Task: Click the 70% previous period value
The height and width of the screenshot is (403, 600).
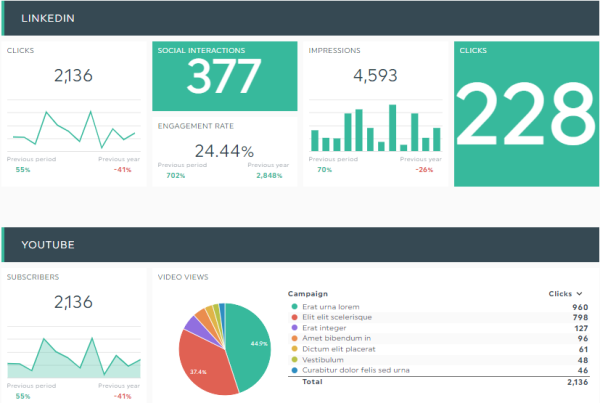Action: point(324,170)
